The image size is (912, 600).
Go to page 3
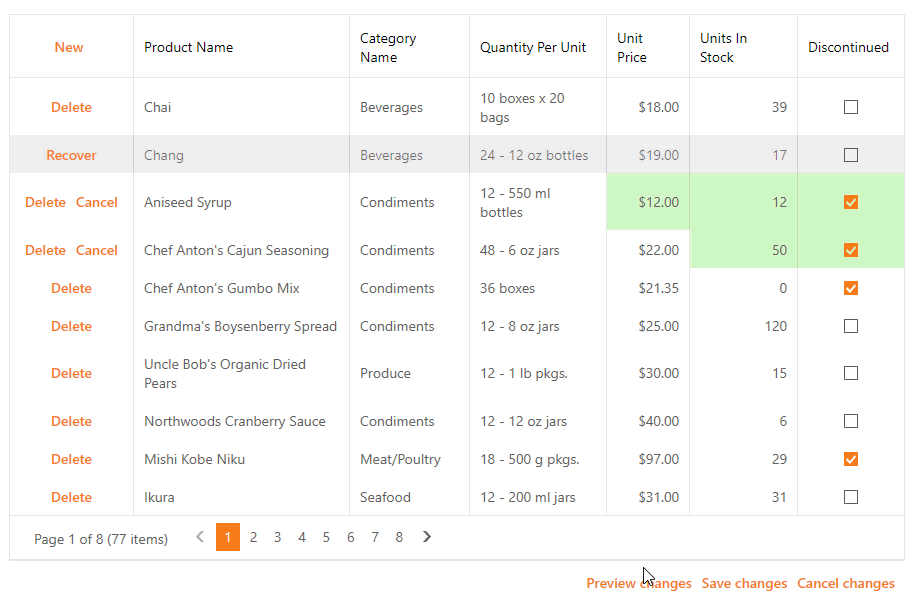277,537
